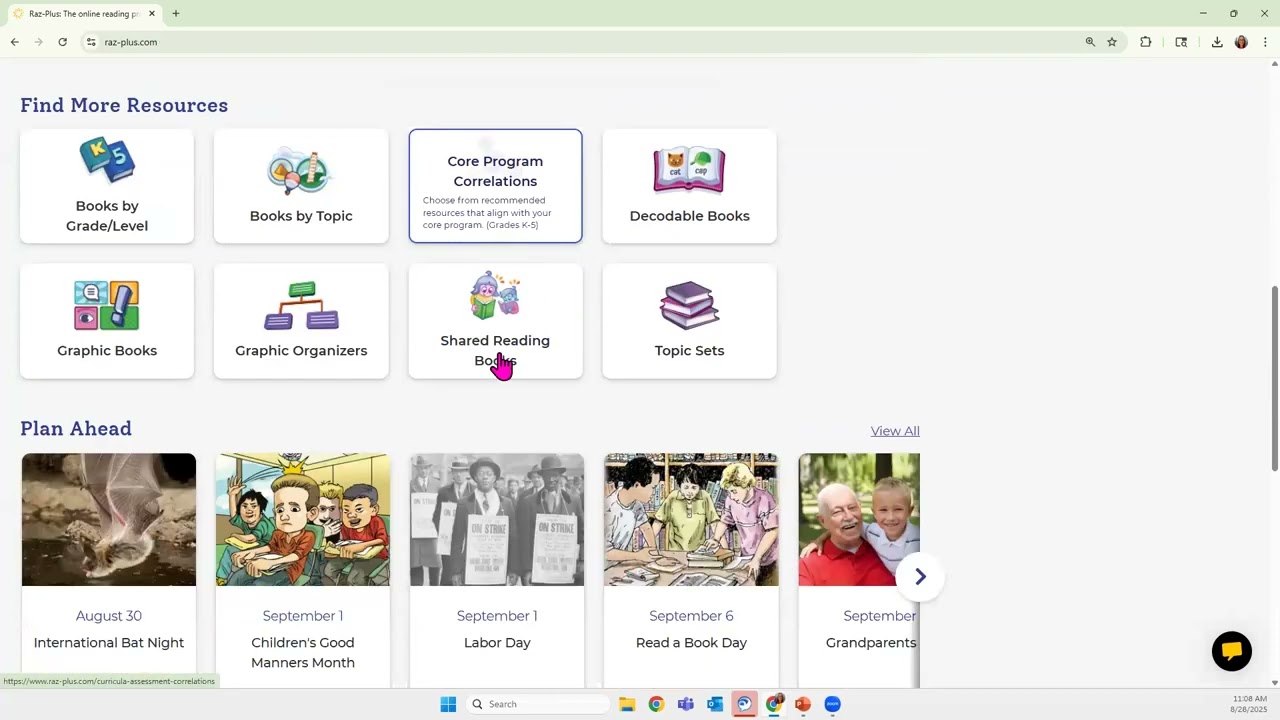
Task: Open the Topic Sets stacked books icon
Action: 689,306
